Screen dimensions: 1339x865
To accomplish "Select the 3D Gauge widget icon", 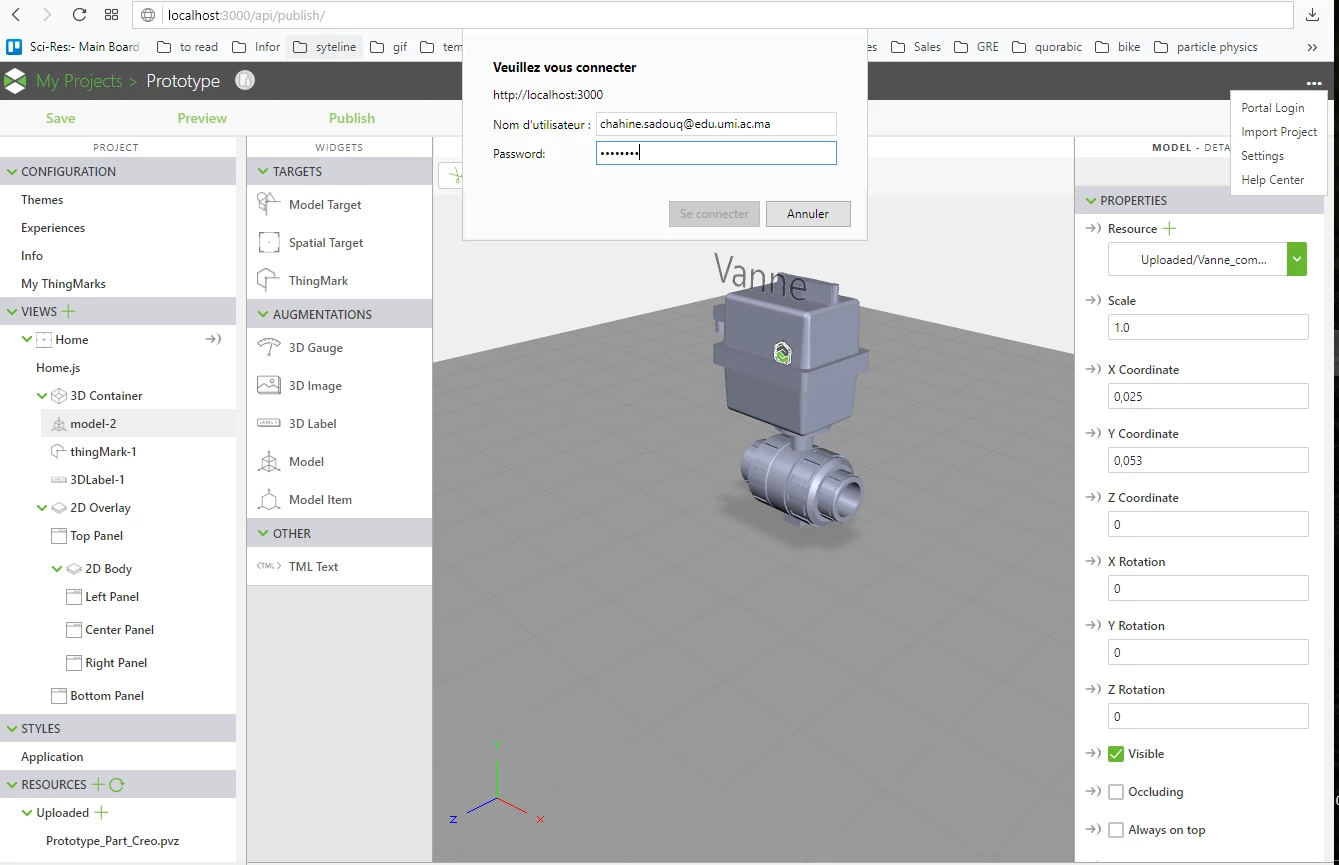I will 268,347.
